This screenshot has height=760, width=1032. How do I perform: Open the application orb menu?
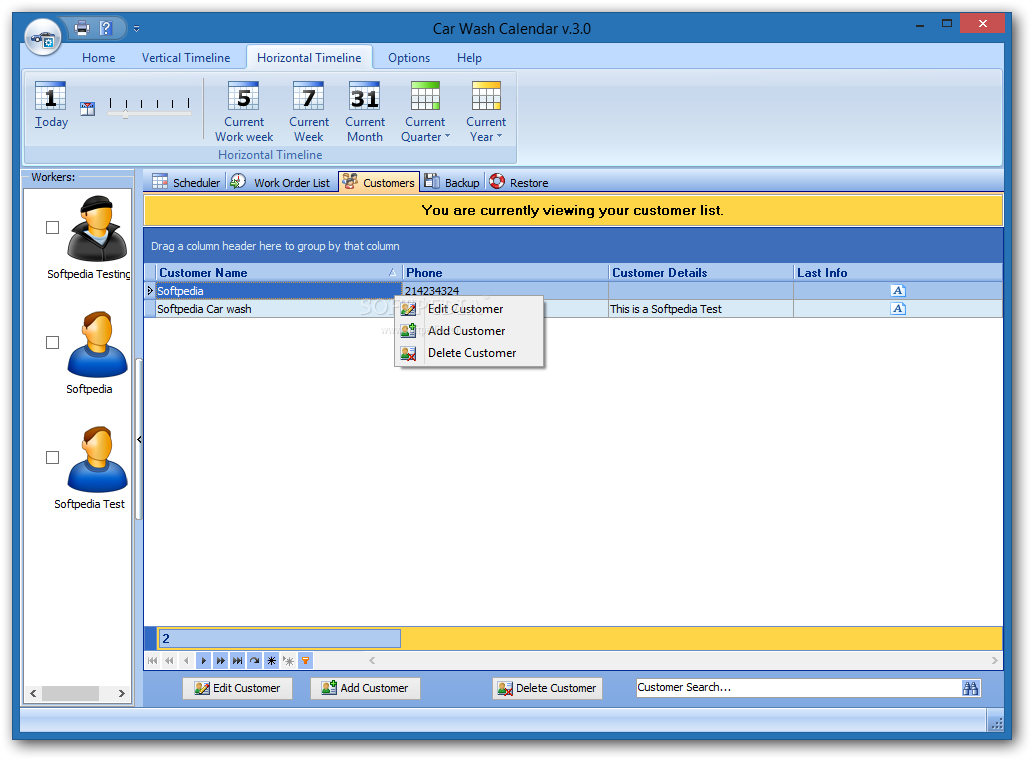(x=43, y=38)
